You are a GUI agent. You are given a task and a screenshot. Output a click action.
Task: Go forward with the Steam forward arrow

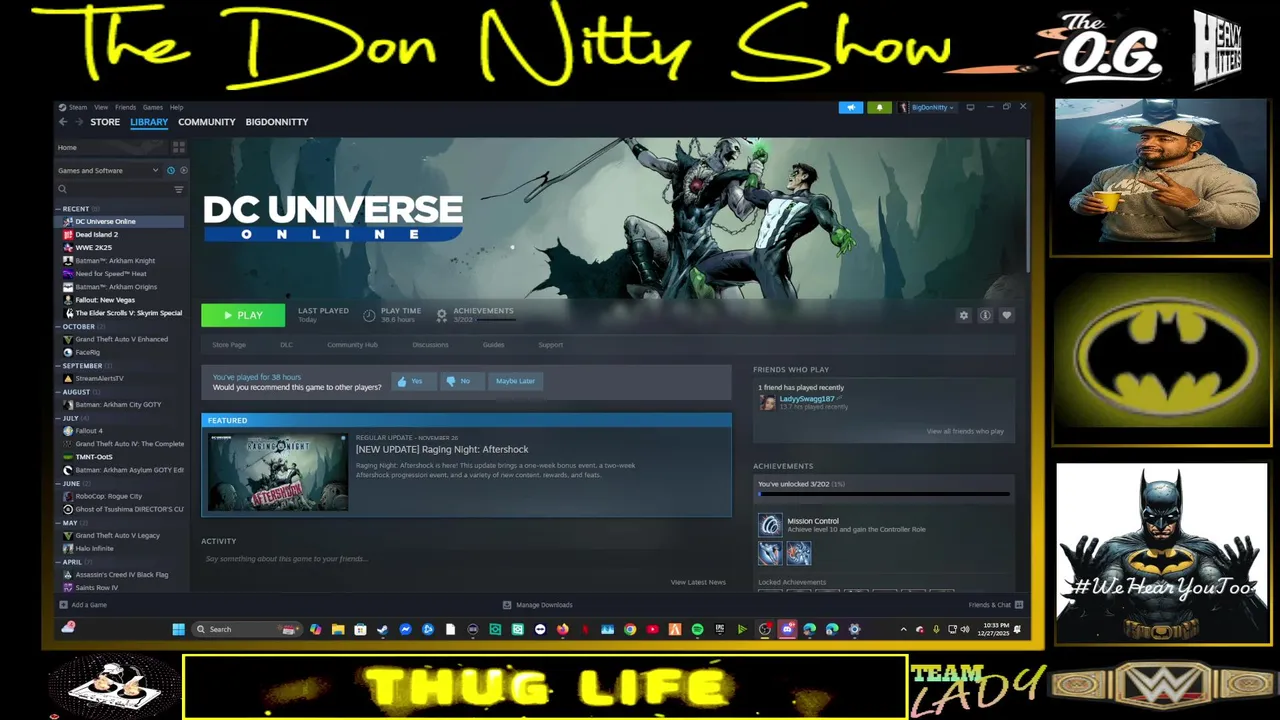click(79, 122)
